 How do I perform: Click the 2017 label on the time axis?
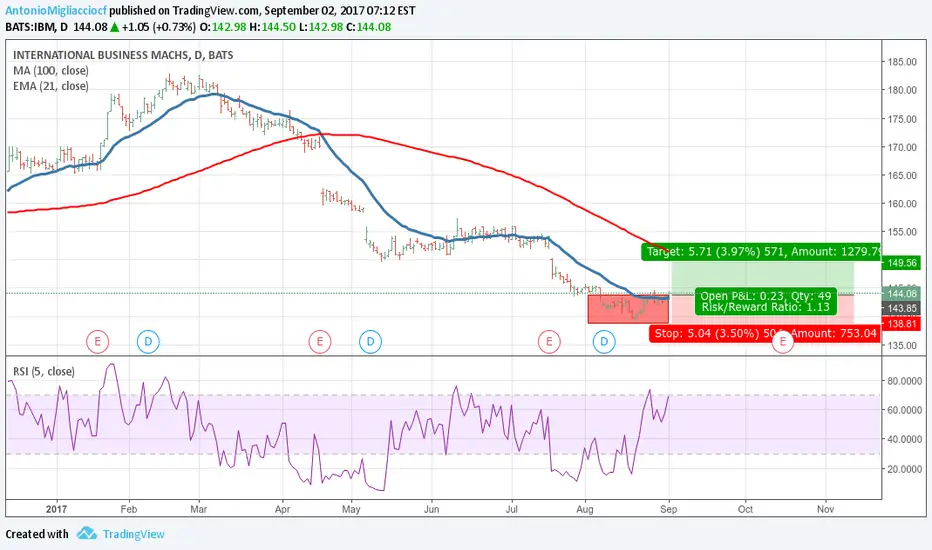tap(56, 509)
